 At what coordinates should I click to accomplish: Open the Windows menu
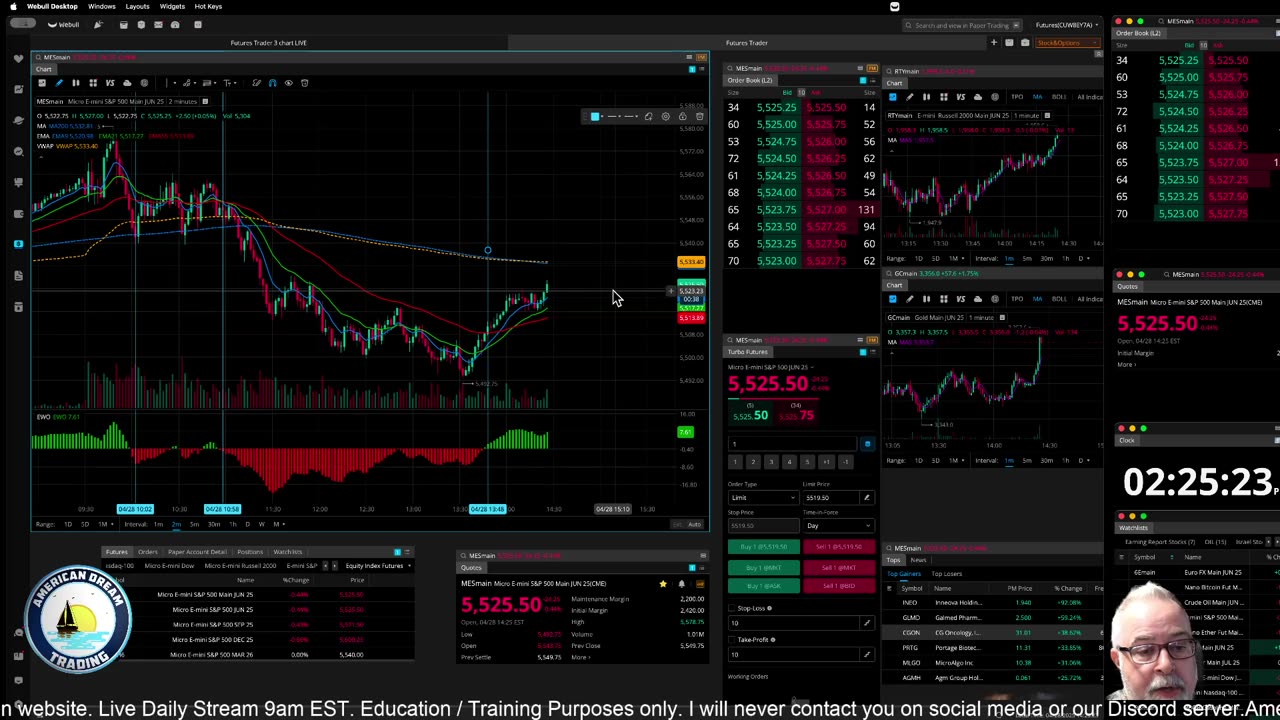[101, 6]
